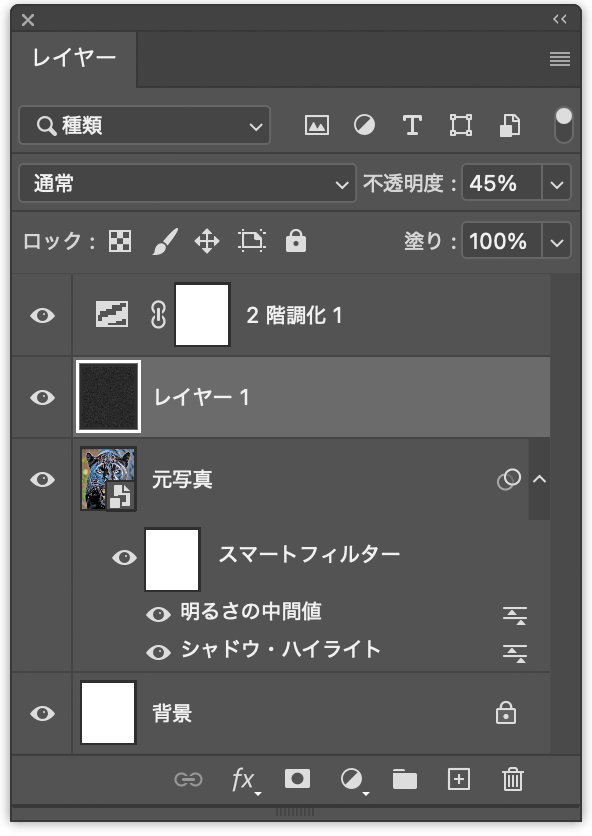Filter for smart objects icon
The width and height of the screenshot is (592, 836).
point(509,126)
